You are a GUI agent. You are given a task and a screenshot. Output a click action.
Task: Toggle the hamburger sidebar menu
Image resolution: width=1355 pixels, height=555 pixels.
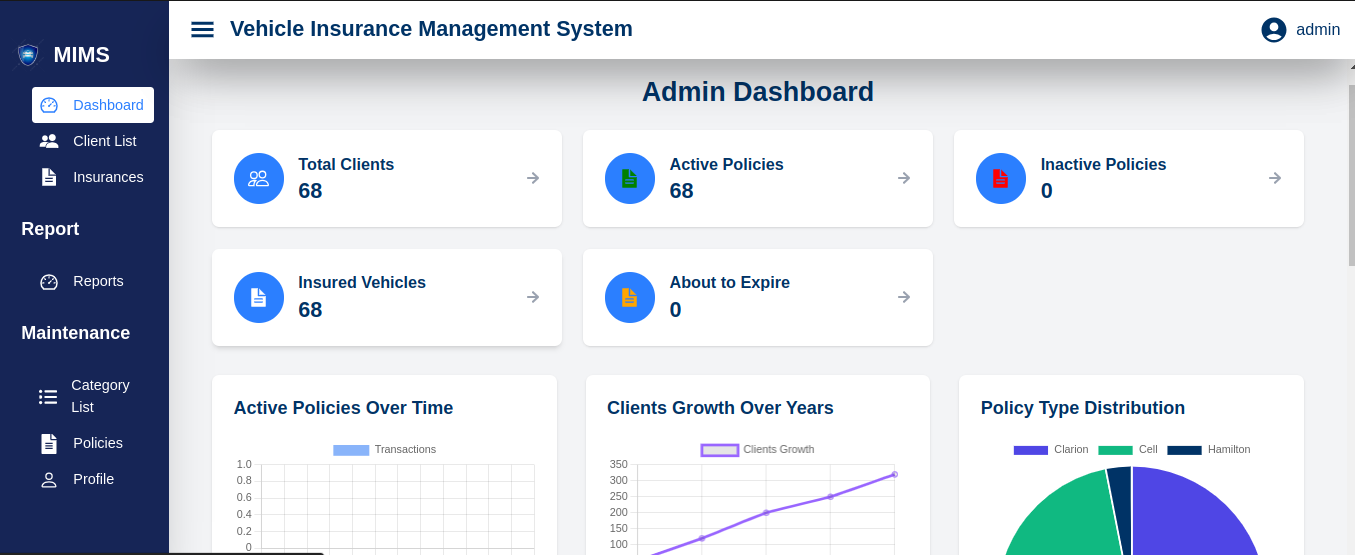[x=202, y=30]
